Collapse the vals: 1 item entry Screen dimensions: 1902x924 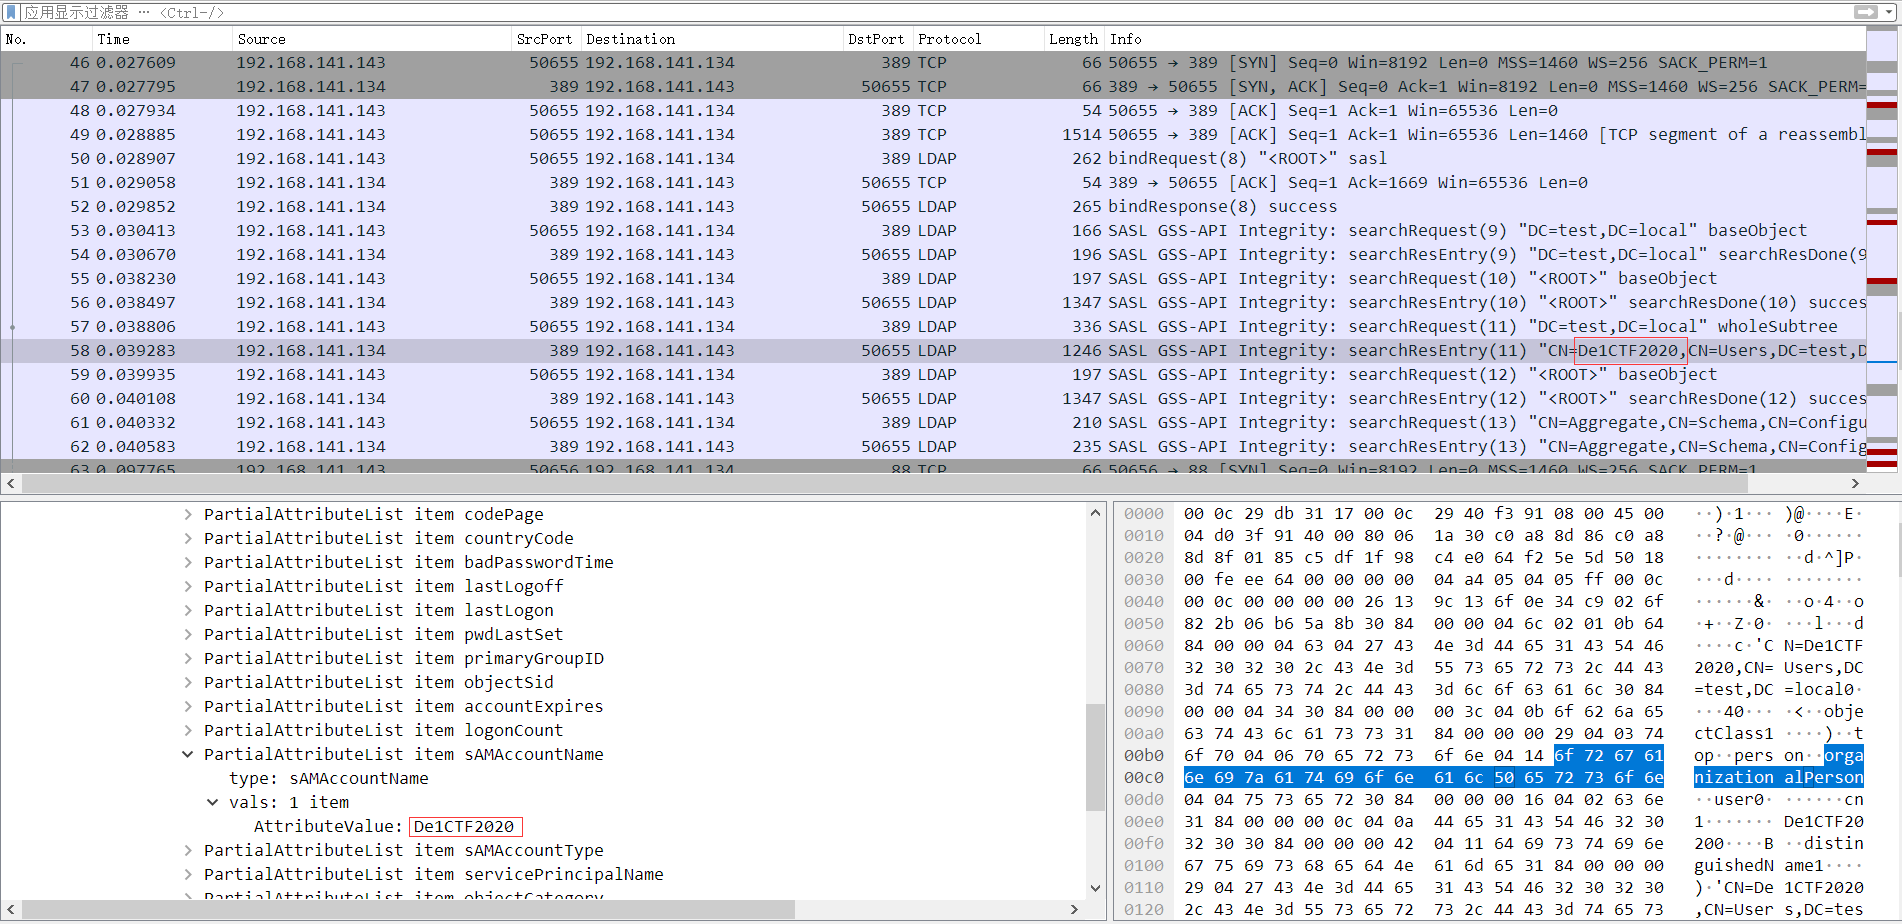212,802
